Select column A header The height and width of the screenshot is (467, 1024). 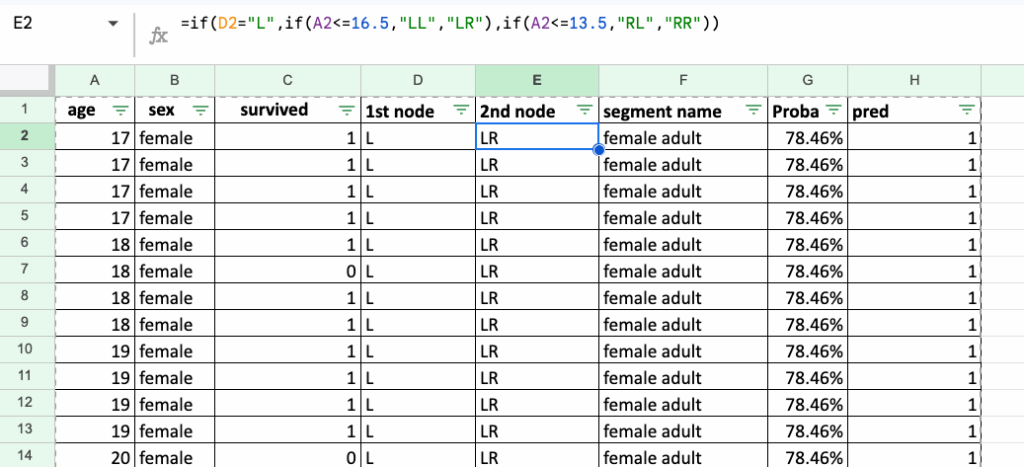(95, 80)
